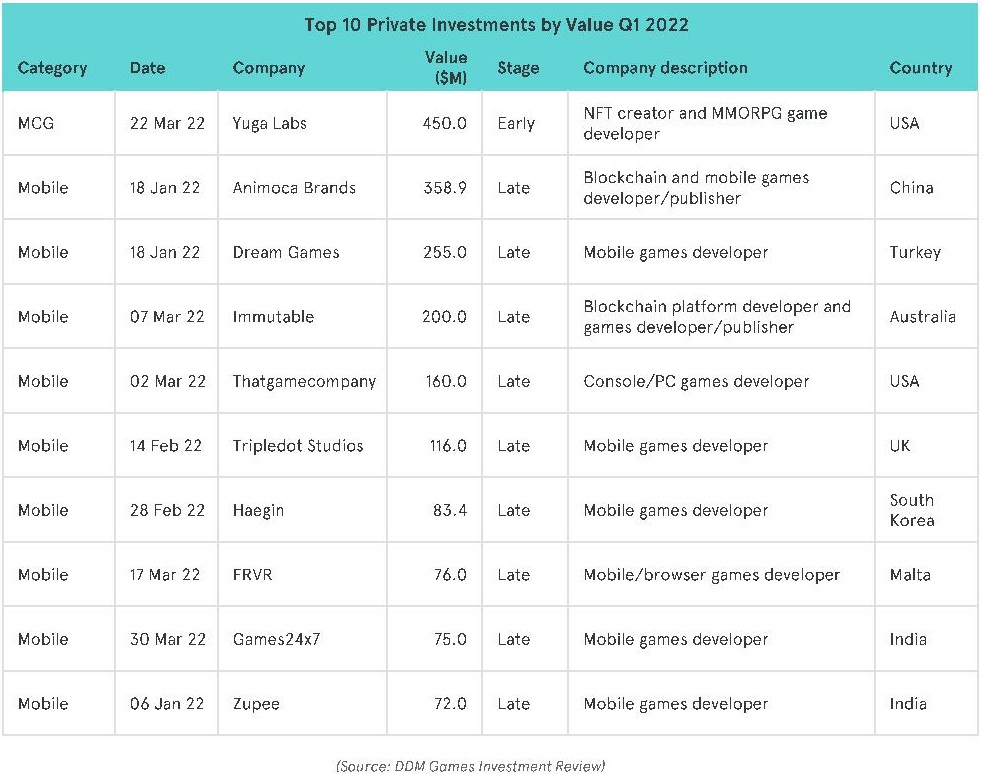The height and width of the screenshot is (774, 983).
Task: Click the Zupee company name
Action: pos(256,703)
